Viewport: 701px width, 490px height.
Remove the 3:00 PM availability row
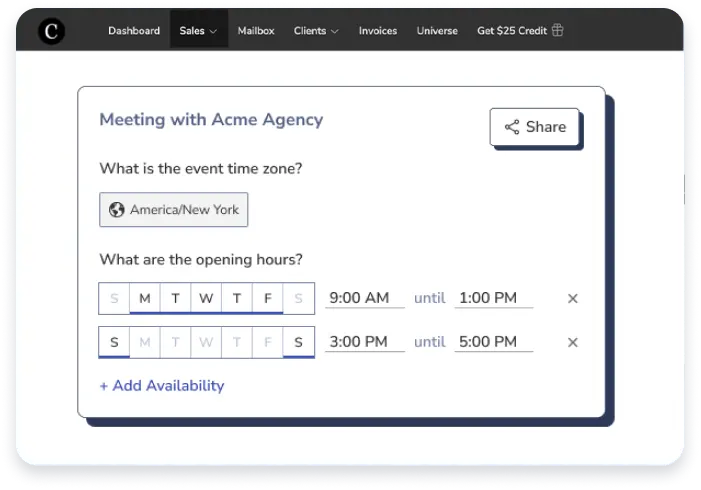pos(573,342)
